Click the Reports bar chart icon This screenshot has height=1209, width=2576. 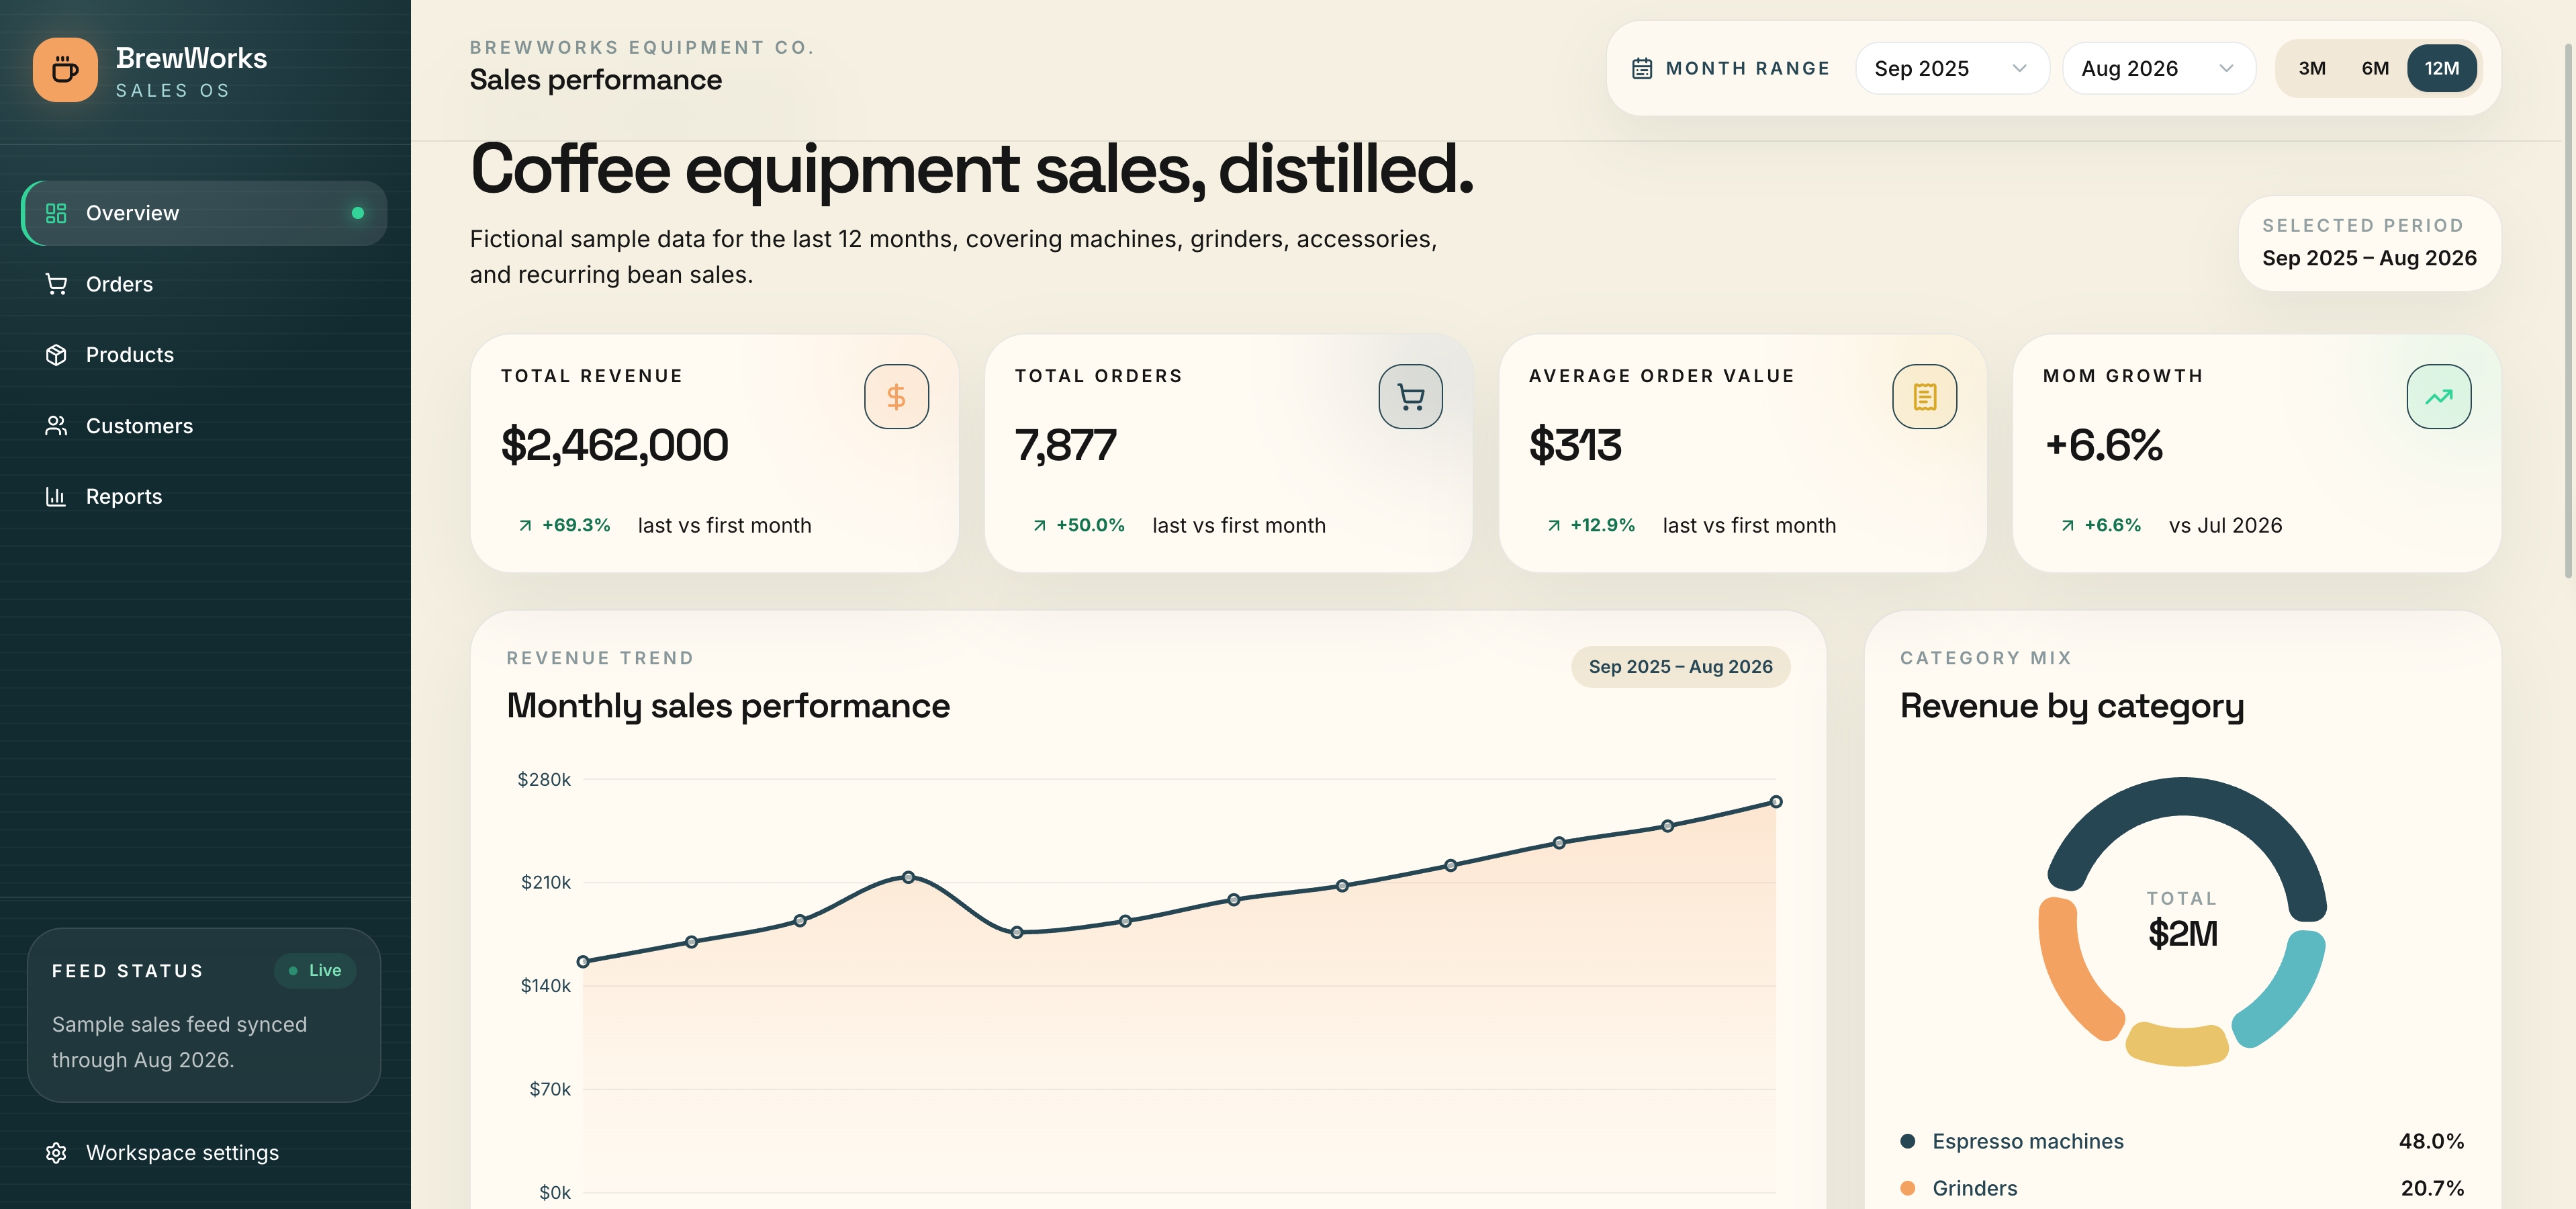56,497
